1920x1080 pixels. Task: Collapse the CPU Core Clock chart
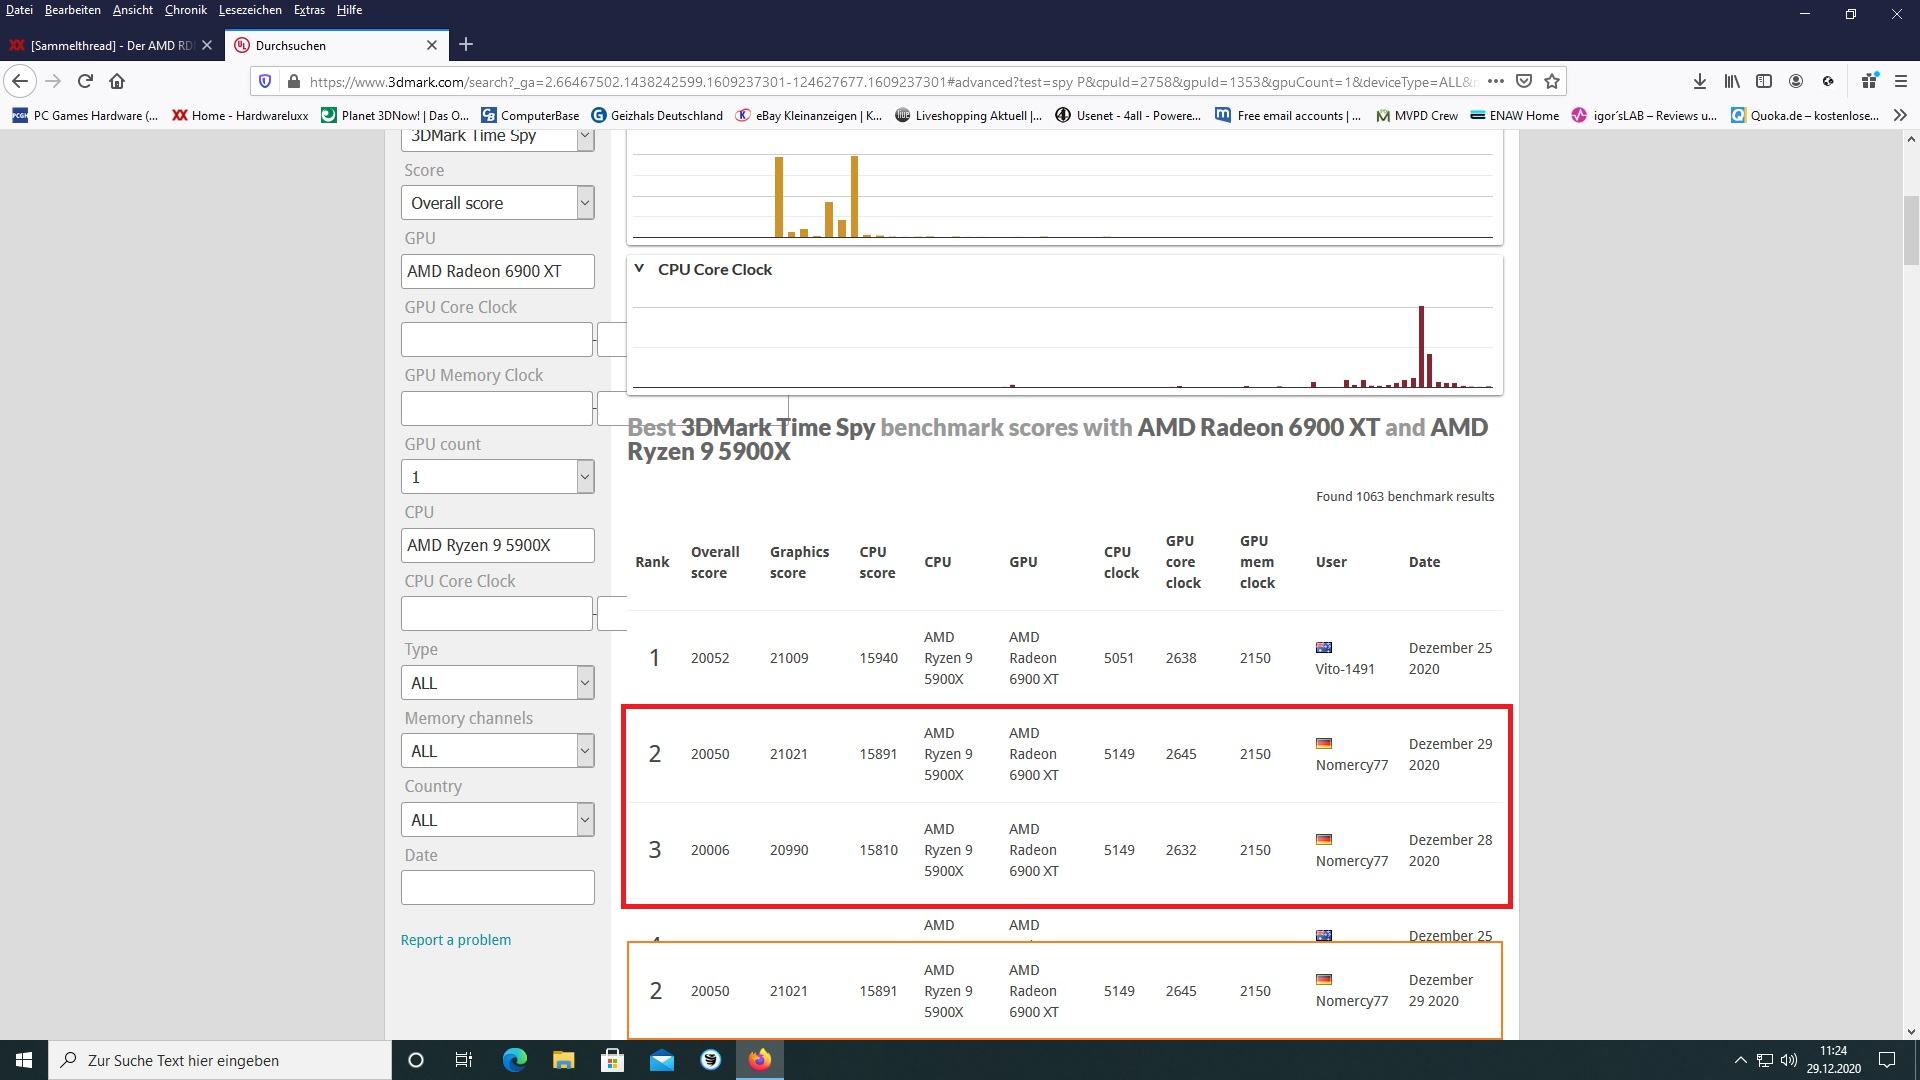639,269
